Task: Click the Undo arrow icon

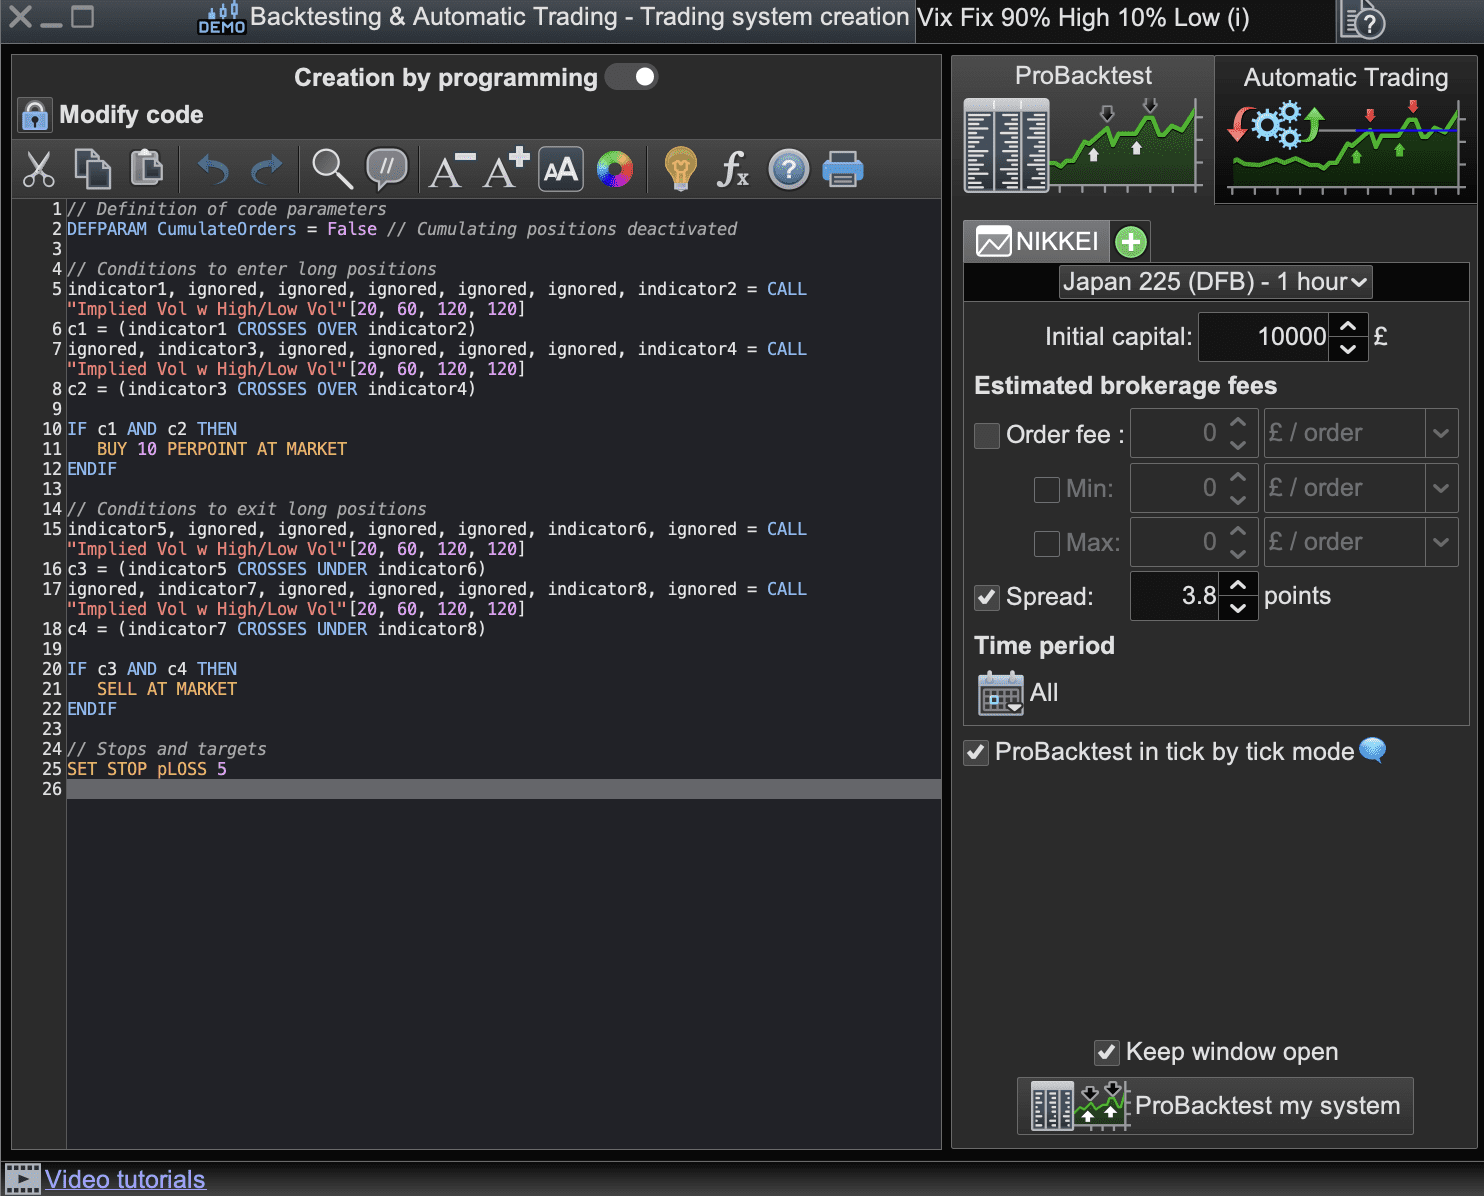Action: [x=213, y=169]
